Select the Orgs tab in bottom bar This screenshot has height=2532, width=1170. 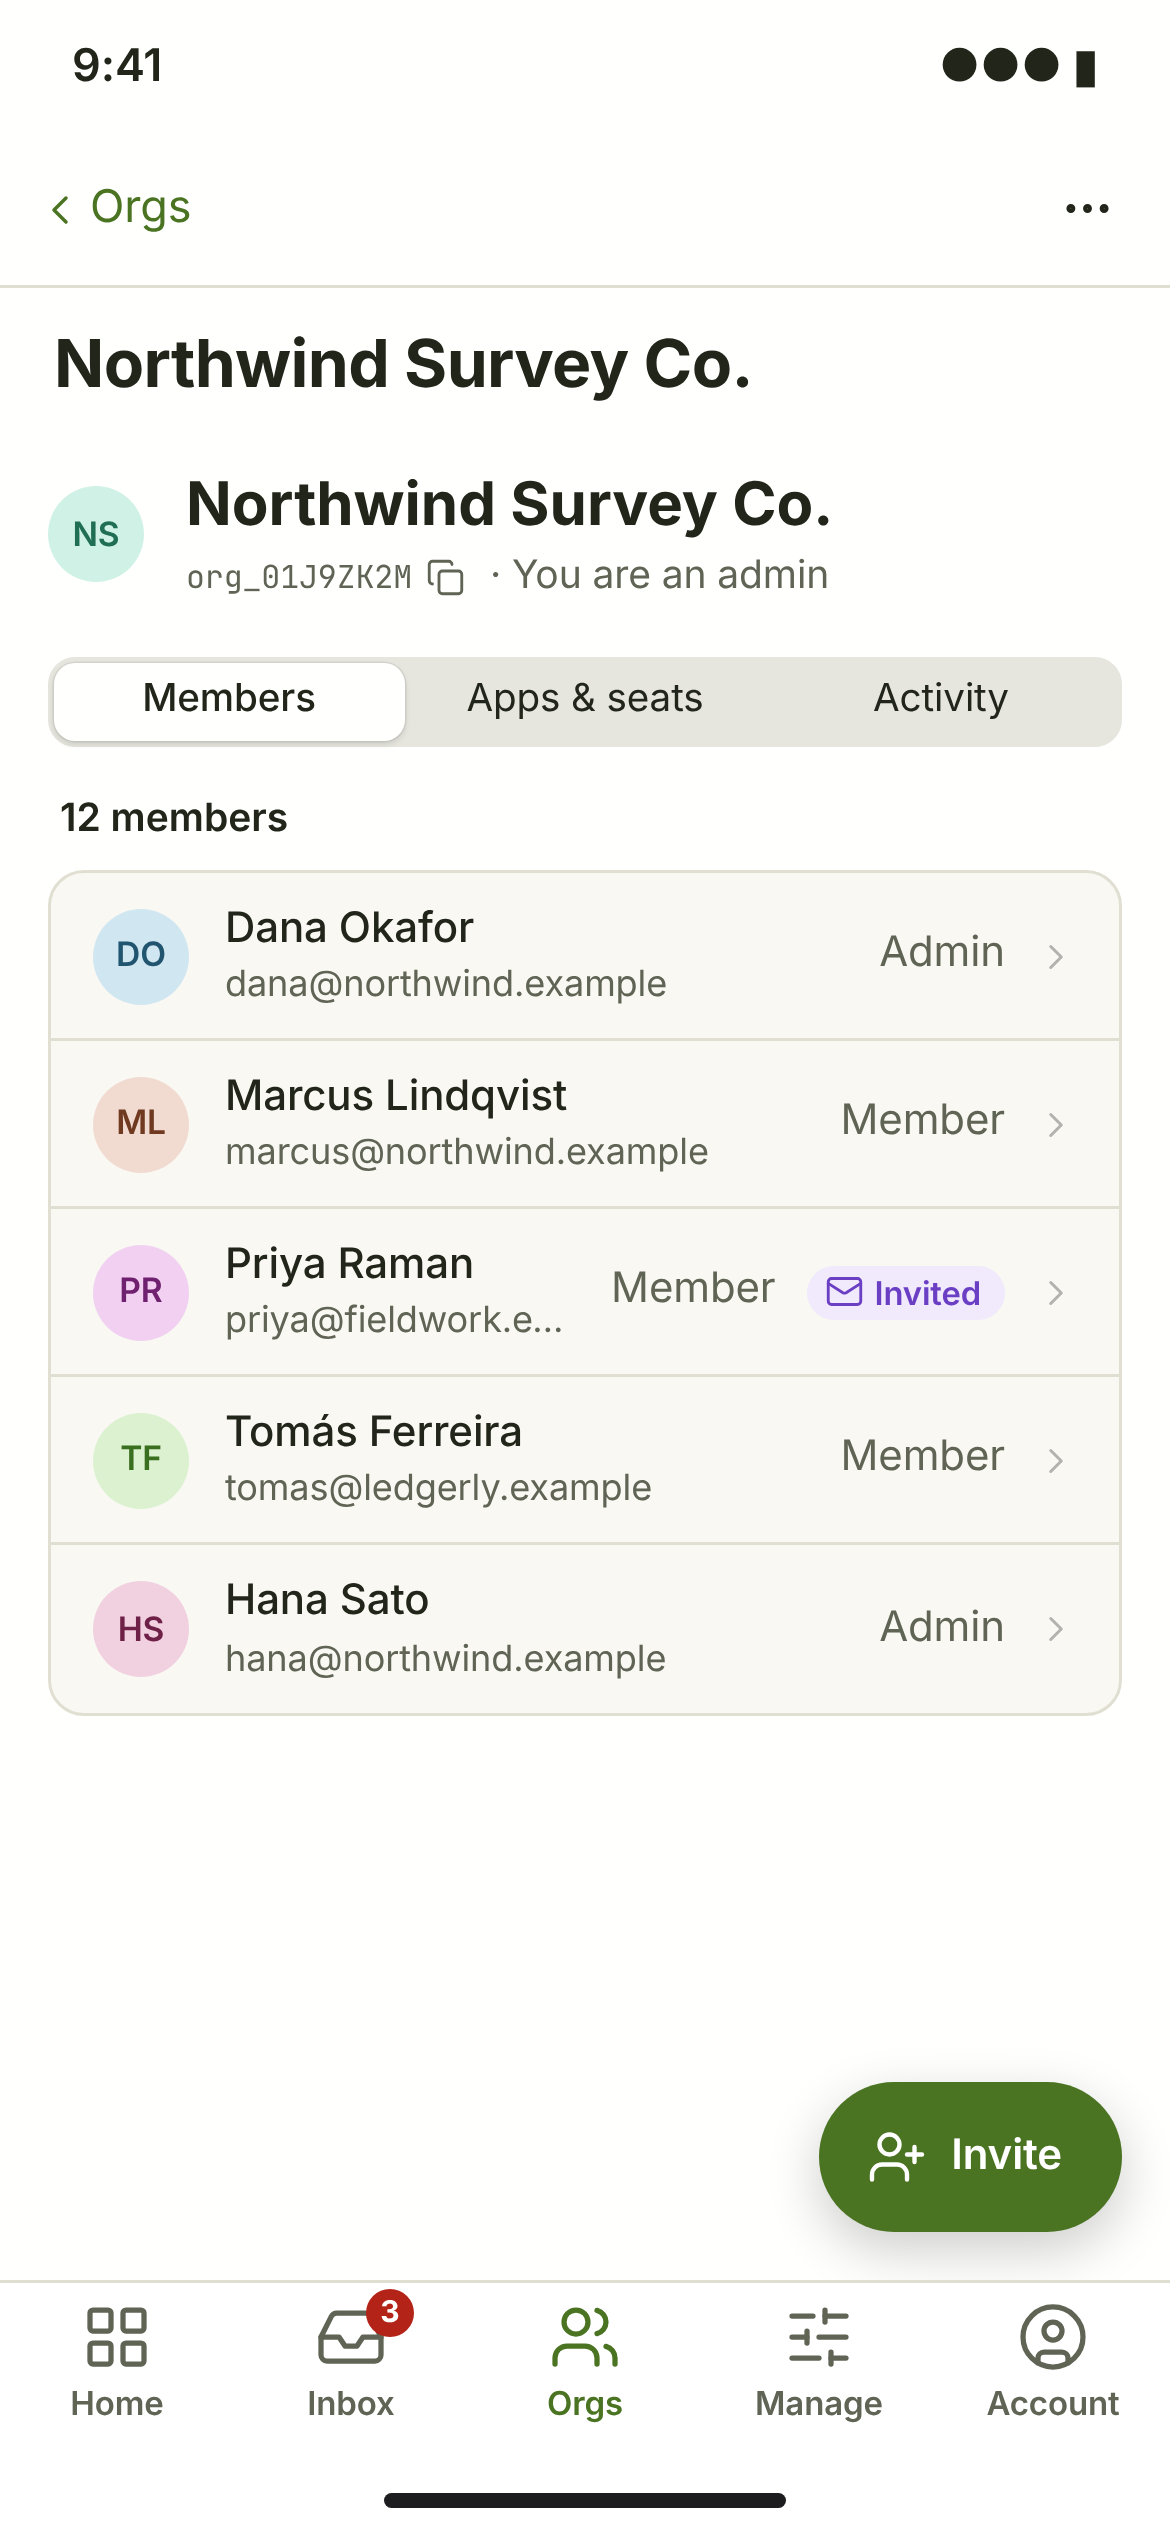click(x=585, y=2362)
